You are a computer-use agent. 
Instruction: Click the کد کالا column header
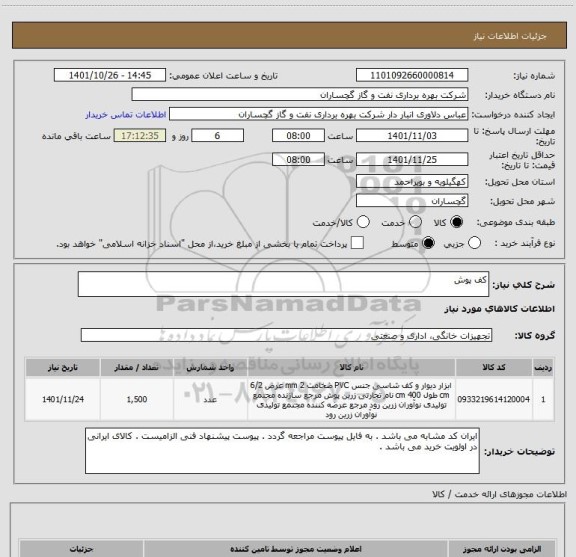pyautogui.click(x=494, y=367)
